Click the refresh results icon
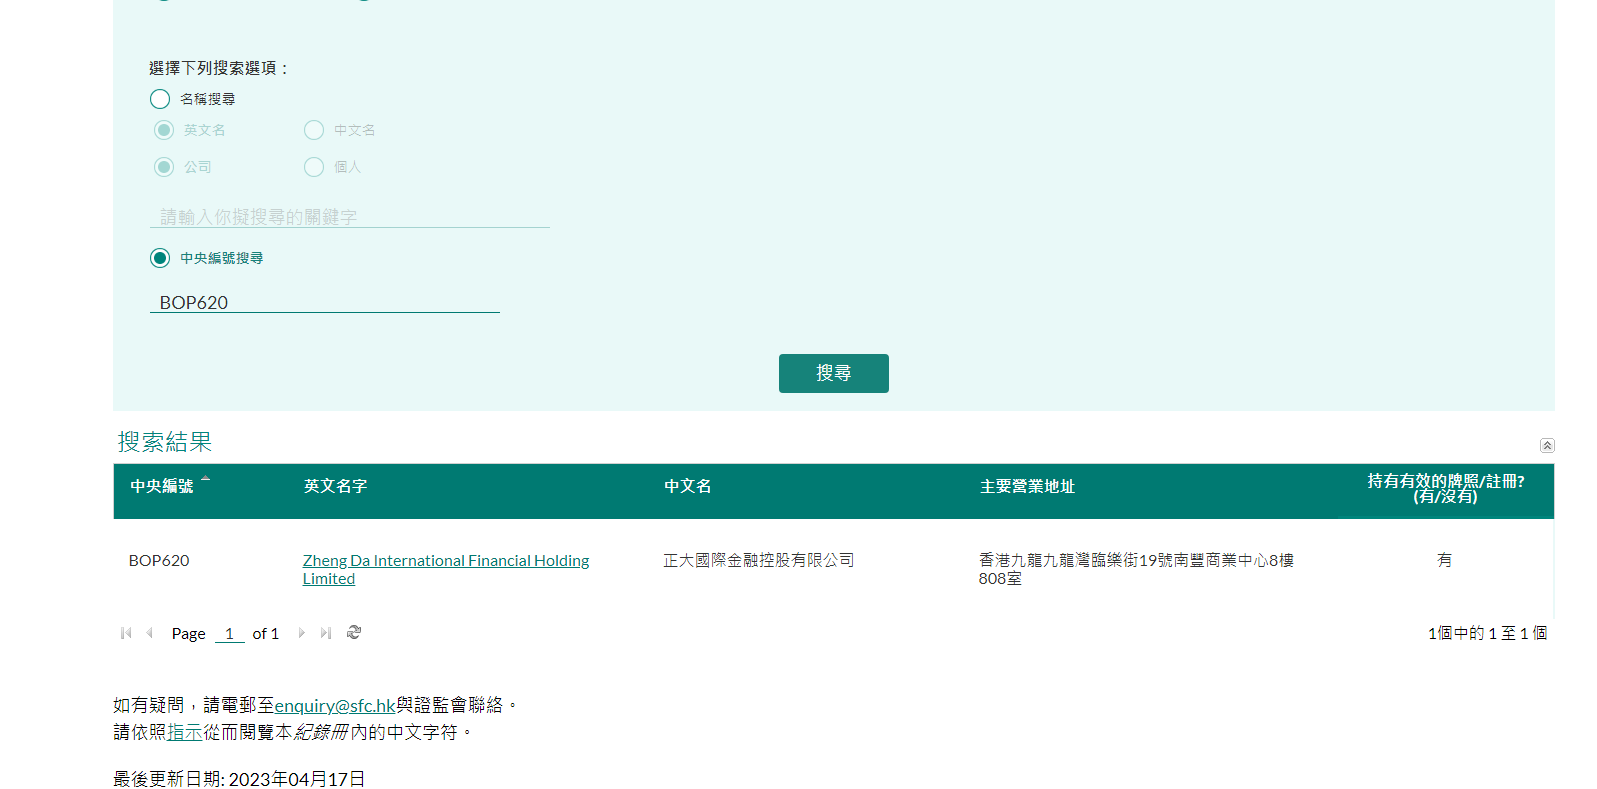Image resolution: width=1597 pixels, height=789 pixels. (354, 632)
